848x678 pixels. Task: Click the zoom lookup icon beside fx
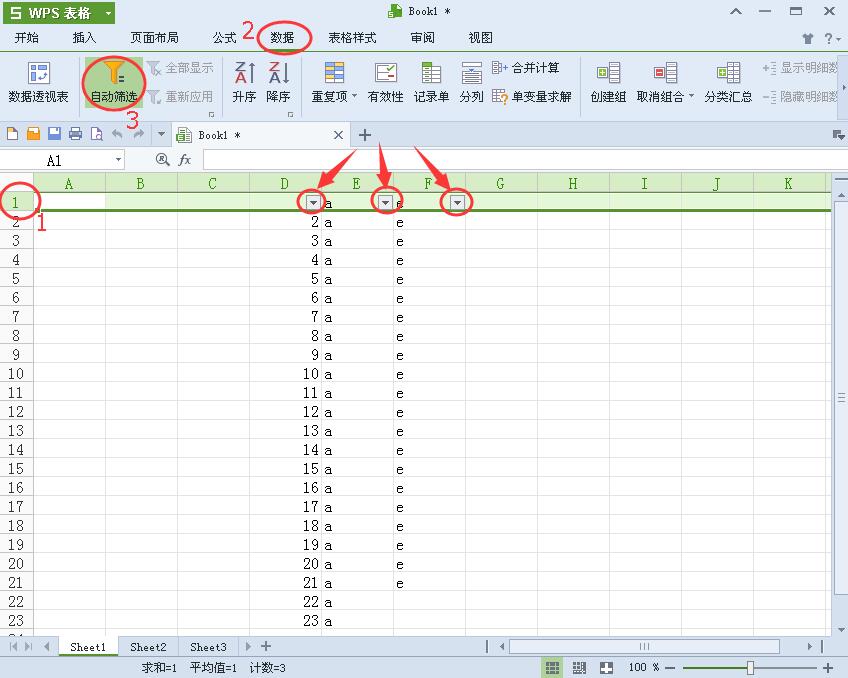click(162, 159)
